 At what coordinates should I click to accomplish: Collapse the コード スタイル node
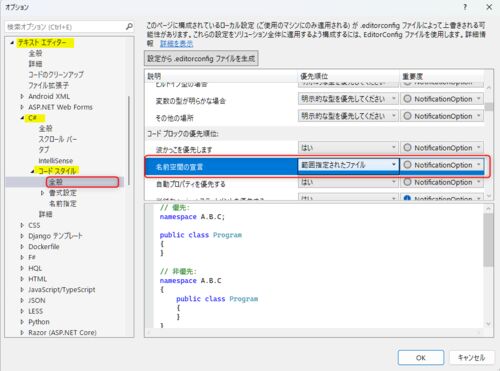click(32, 171)
